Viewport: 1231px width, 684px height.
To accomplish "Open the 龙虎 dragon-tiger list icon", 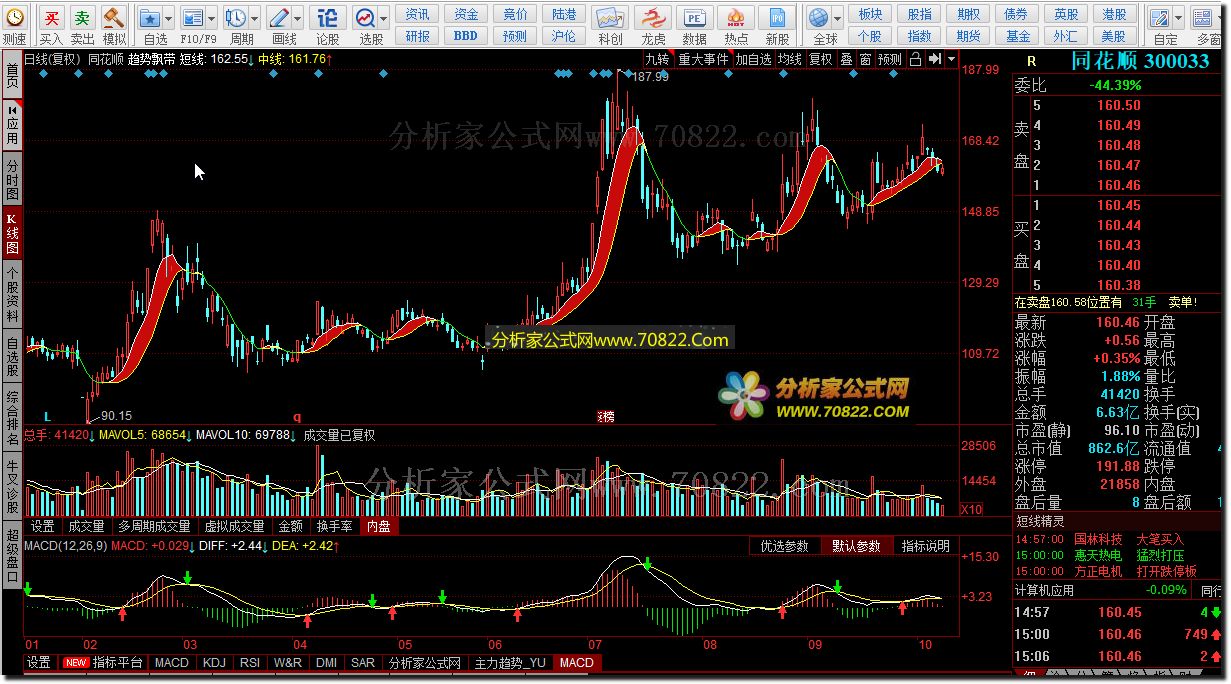I will coord(653,17).
